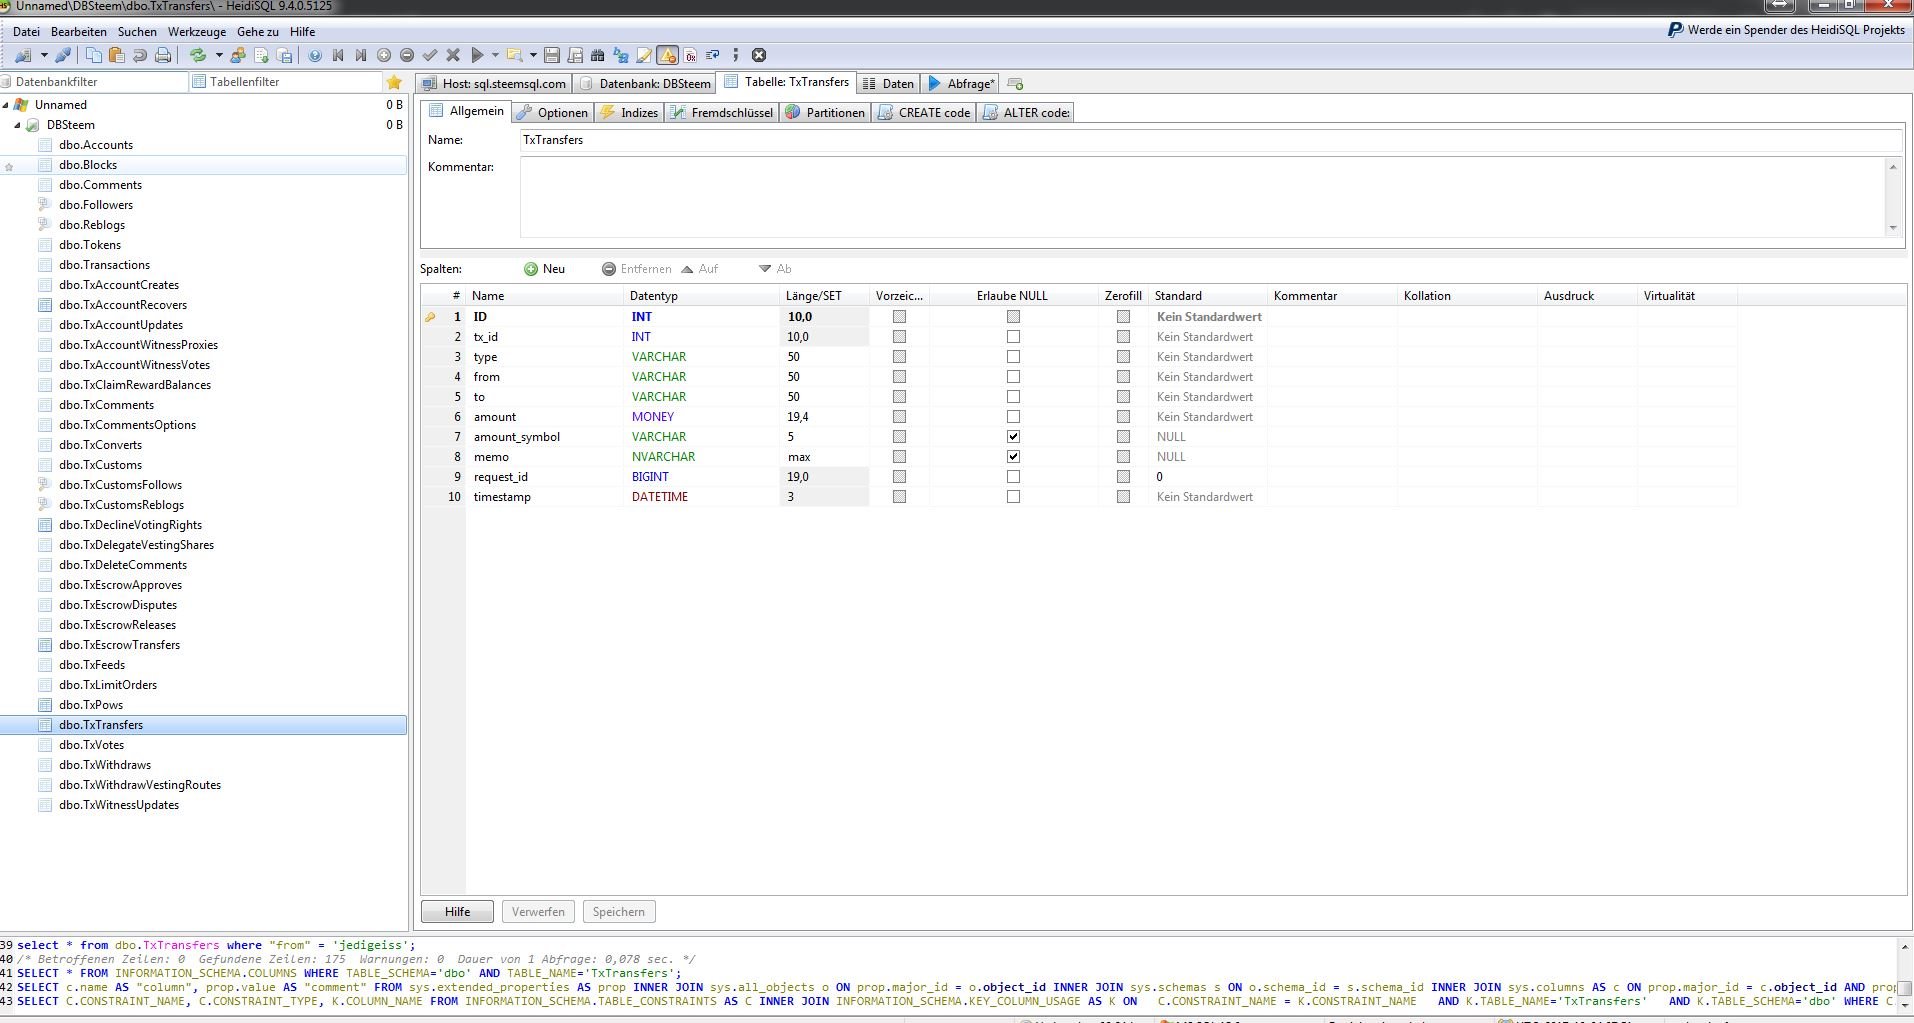Open session manager dropdown arrow

43,55
